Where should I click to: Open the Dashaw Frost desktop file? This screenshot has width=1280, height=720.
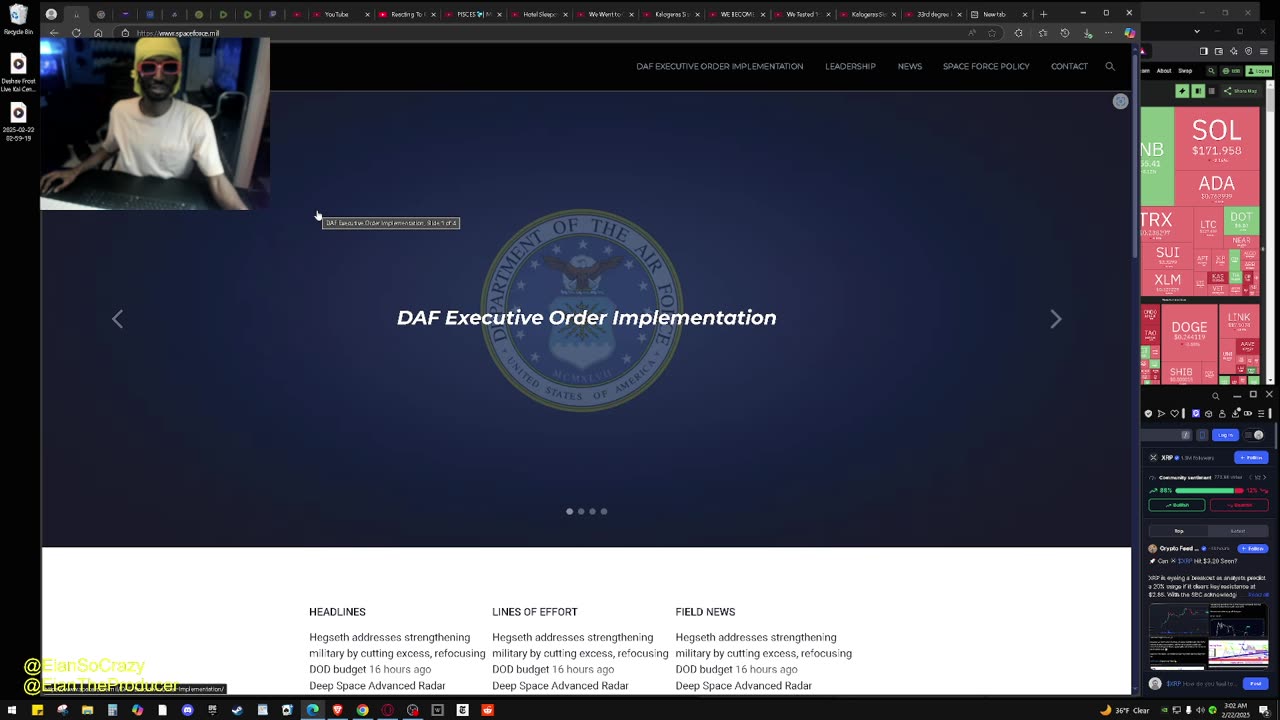click(17, 73)
